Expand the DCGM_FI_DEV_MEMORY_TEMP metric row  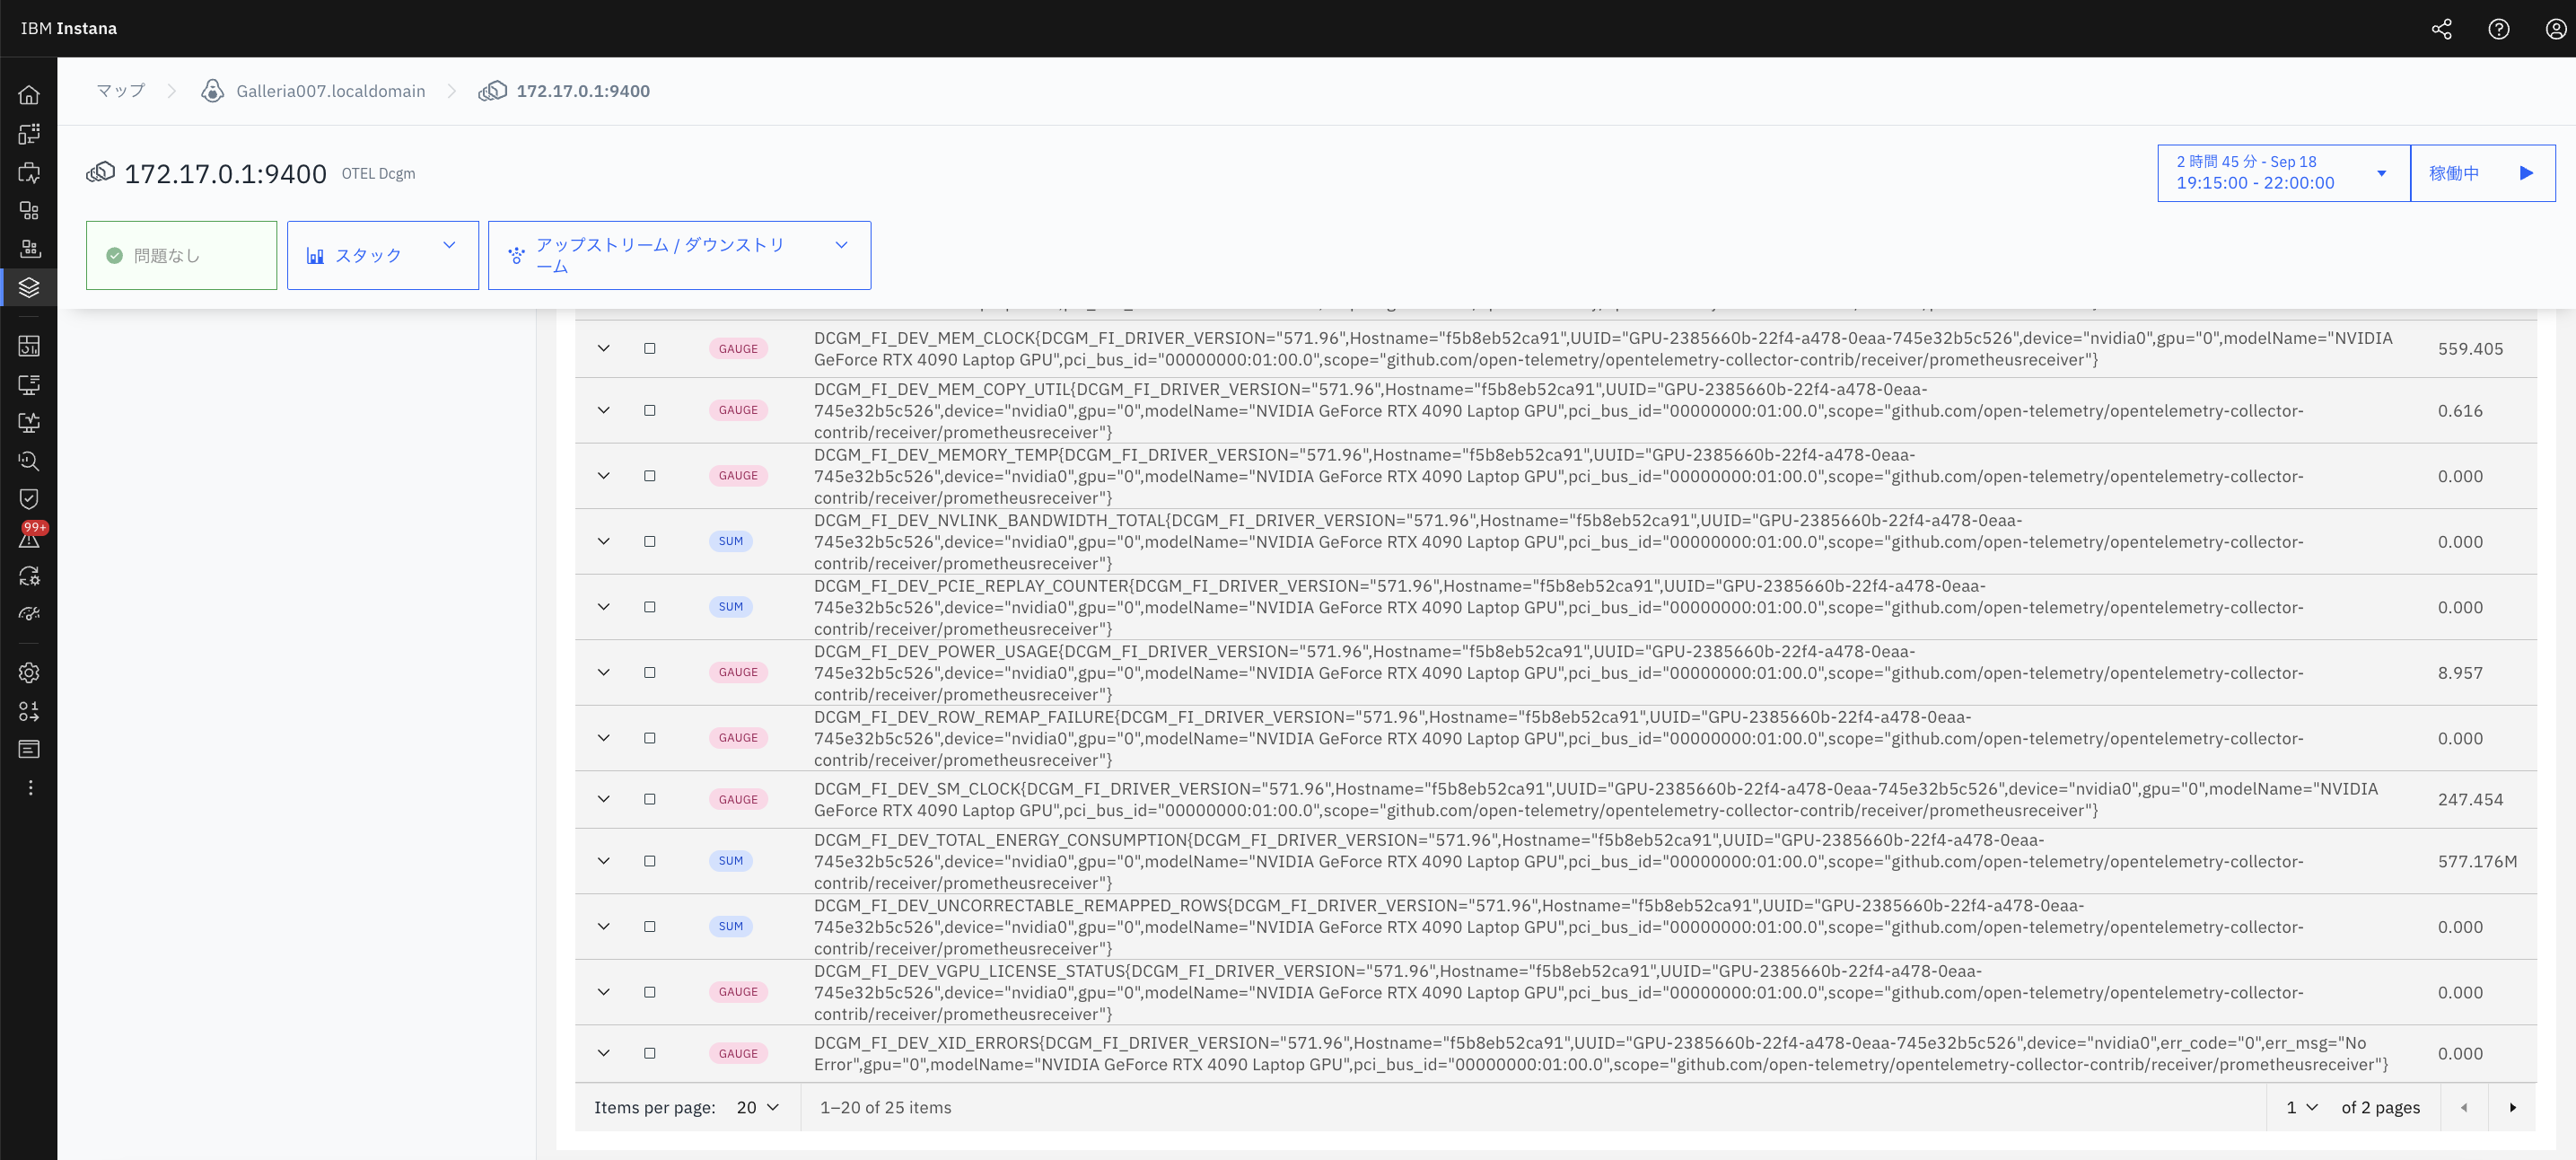pos(603,476)
